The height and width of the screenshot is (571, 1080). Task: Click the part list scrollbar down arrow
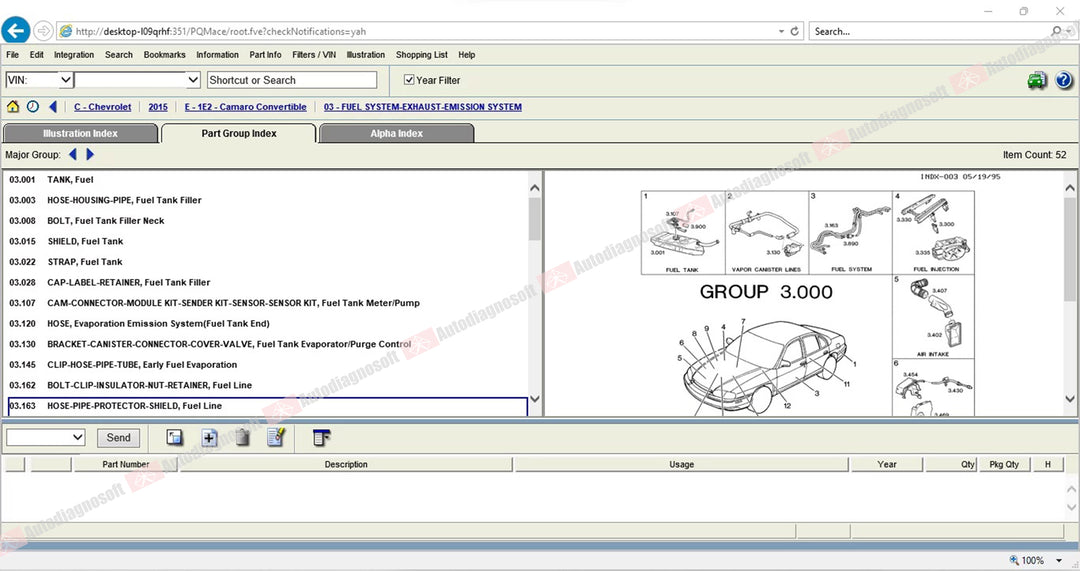(534, 399)
